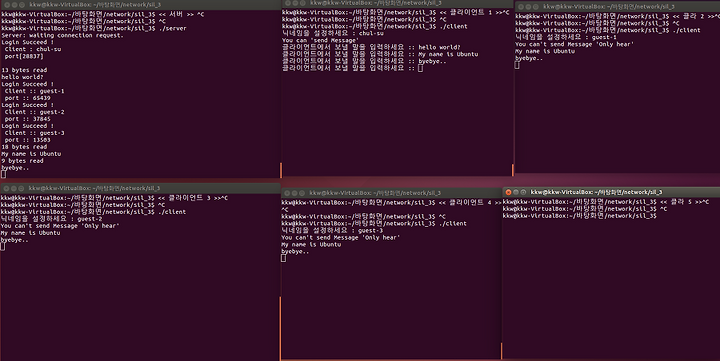720x361 pixels.
Task: Click 'Client : chul-su' in server output
Action: click(33, 49)
